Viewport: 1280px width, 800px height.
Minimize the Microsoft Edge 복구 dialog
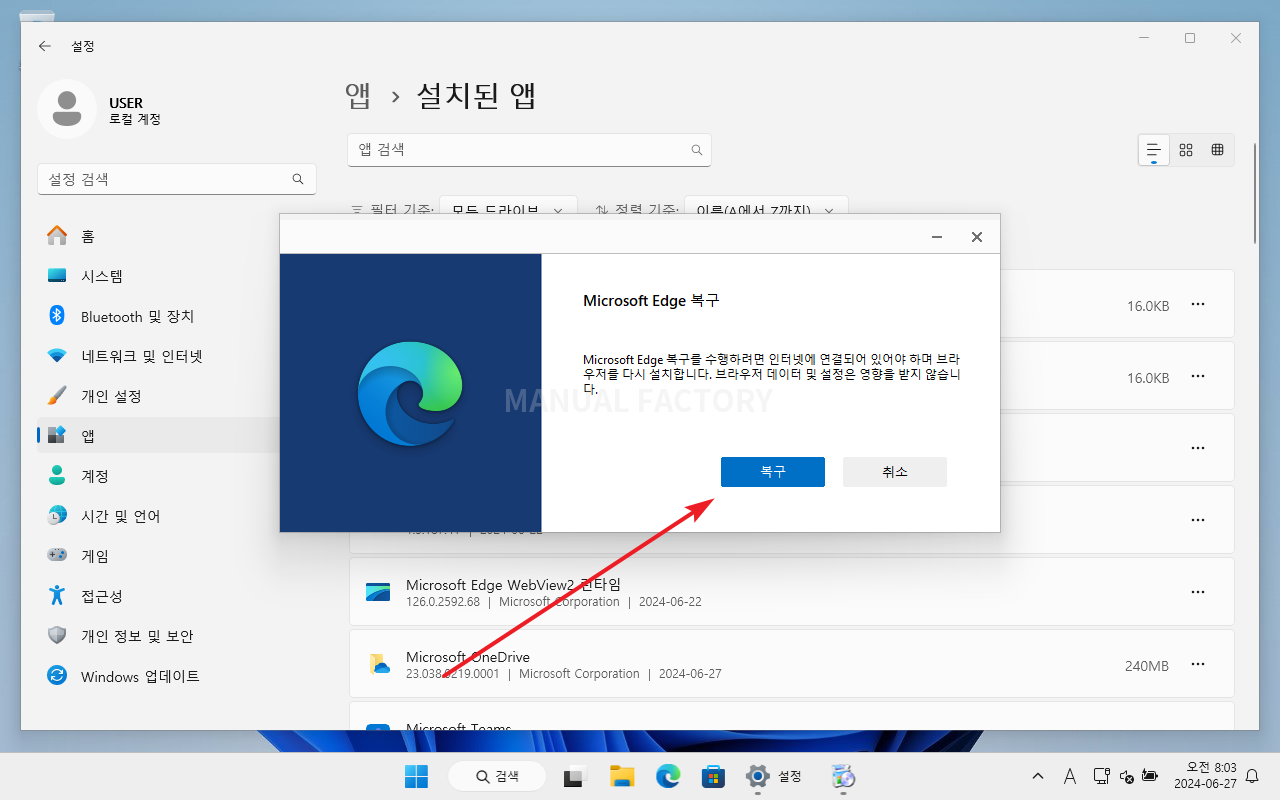click(x=937, y=237)
